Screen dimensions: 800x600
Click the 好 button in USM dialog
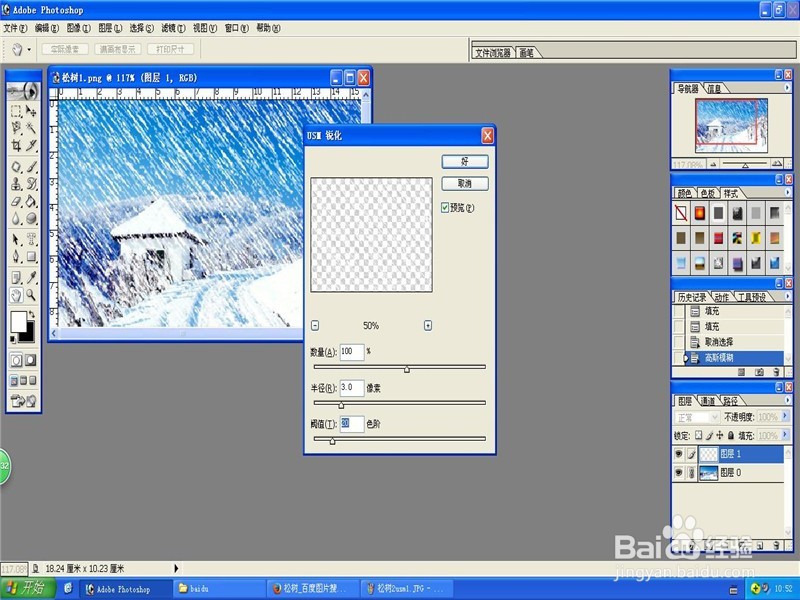coord(465,161)
